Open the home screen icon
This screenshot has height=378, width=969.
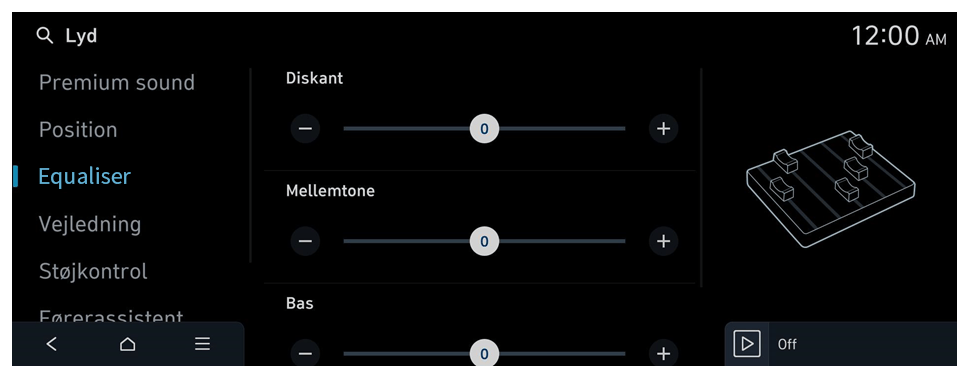(x=127, y=344)
